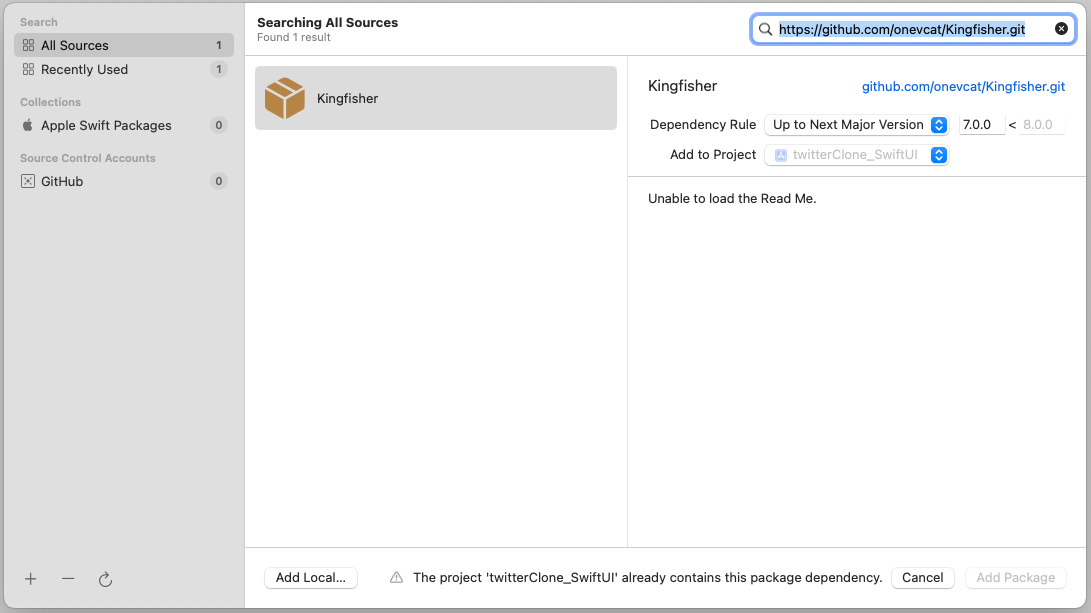Click the Apple logo icon

click(x=28, y=125)
